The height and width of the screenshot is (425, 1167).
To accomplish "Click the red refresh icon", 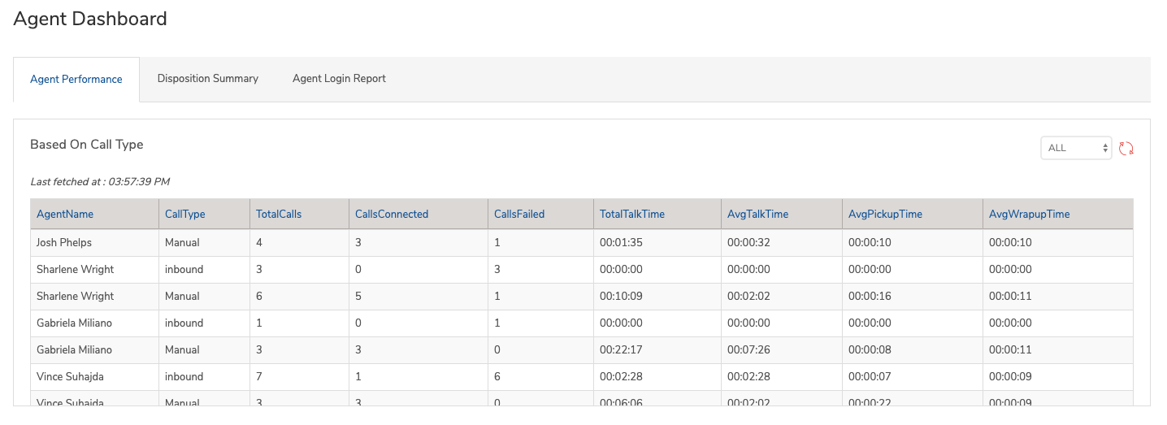I will click(1126, 148).
